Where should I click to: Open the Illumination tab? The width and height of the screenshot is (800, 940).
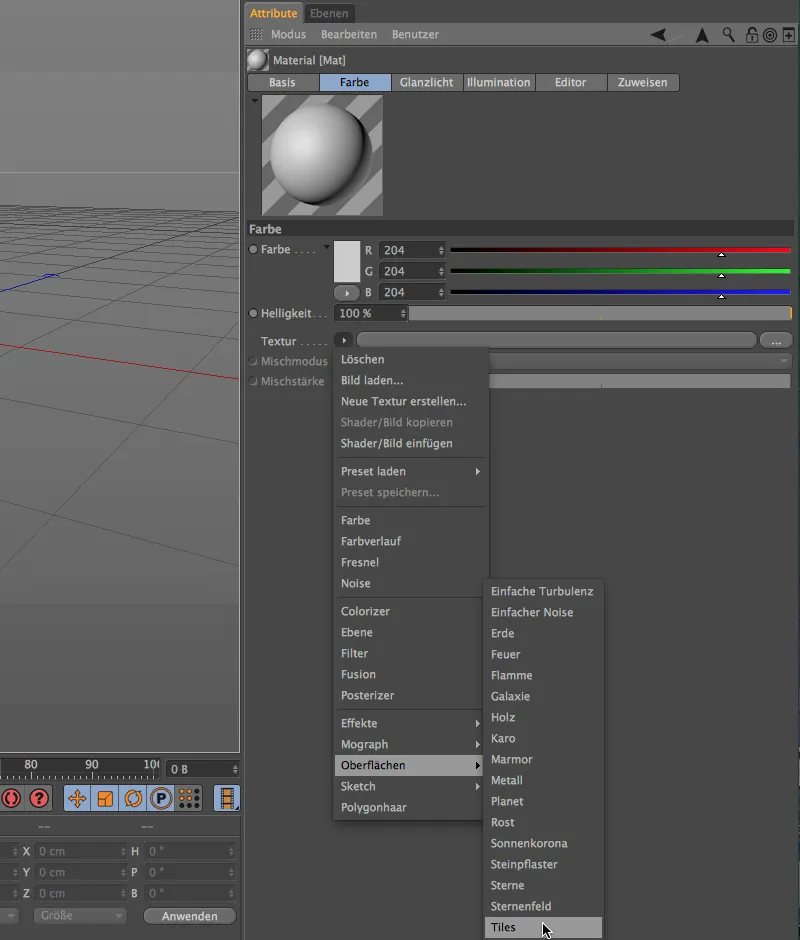pyautogui.click(x=499, y=82)
